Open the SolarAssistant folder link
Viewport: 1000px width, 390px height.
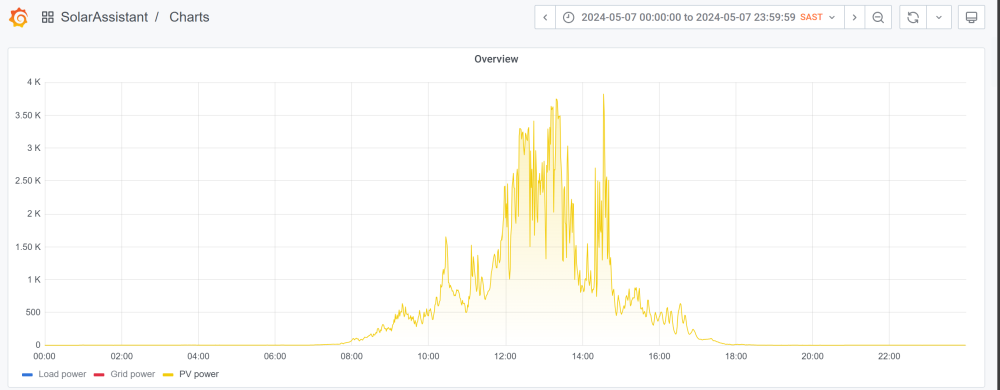[x=104, y=17]
